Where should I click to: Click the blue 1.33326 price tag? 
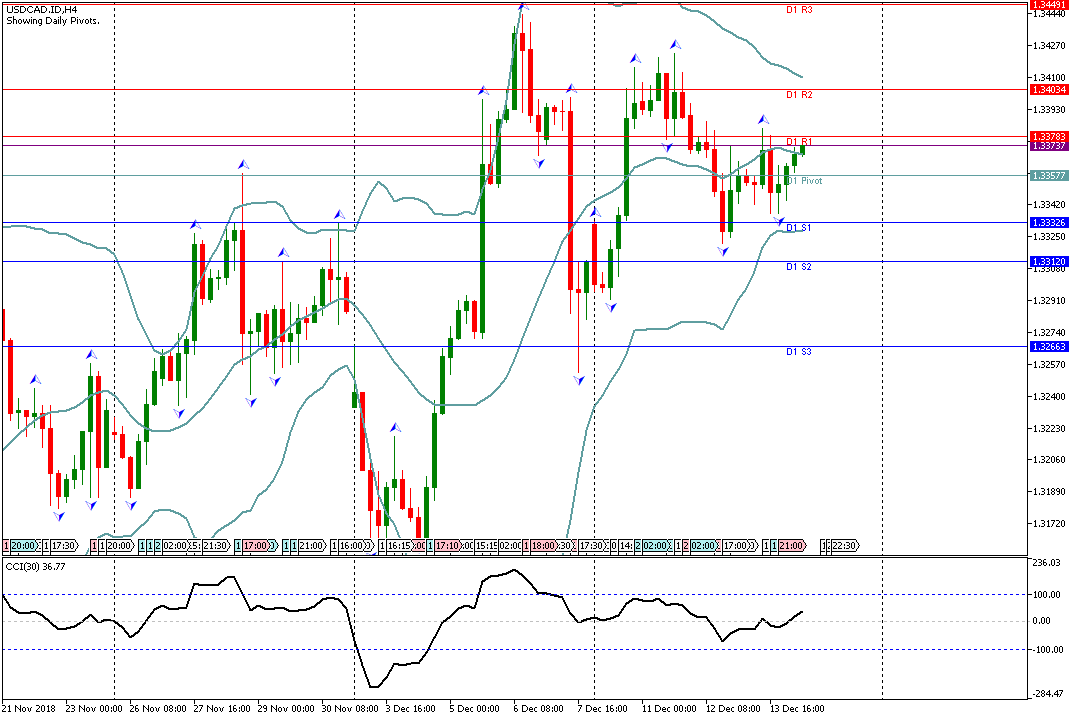(x=1049, y=223)
